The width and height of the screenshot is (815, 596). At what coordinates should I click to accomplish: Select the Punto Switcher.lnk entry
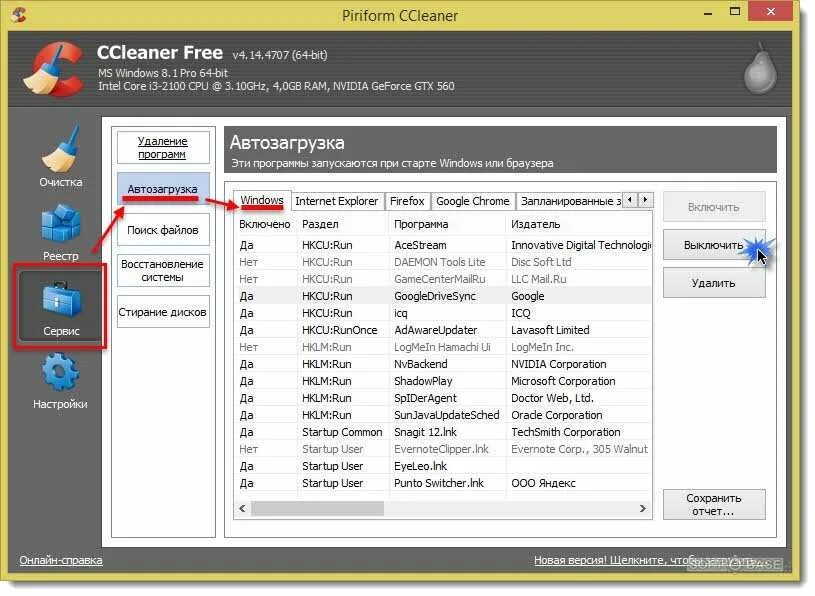coord(443,483)
